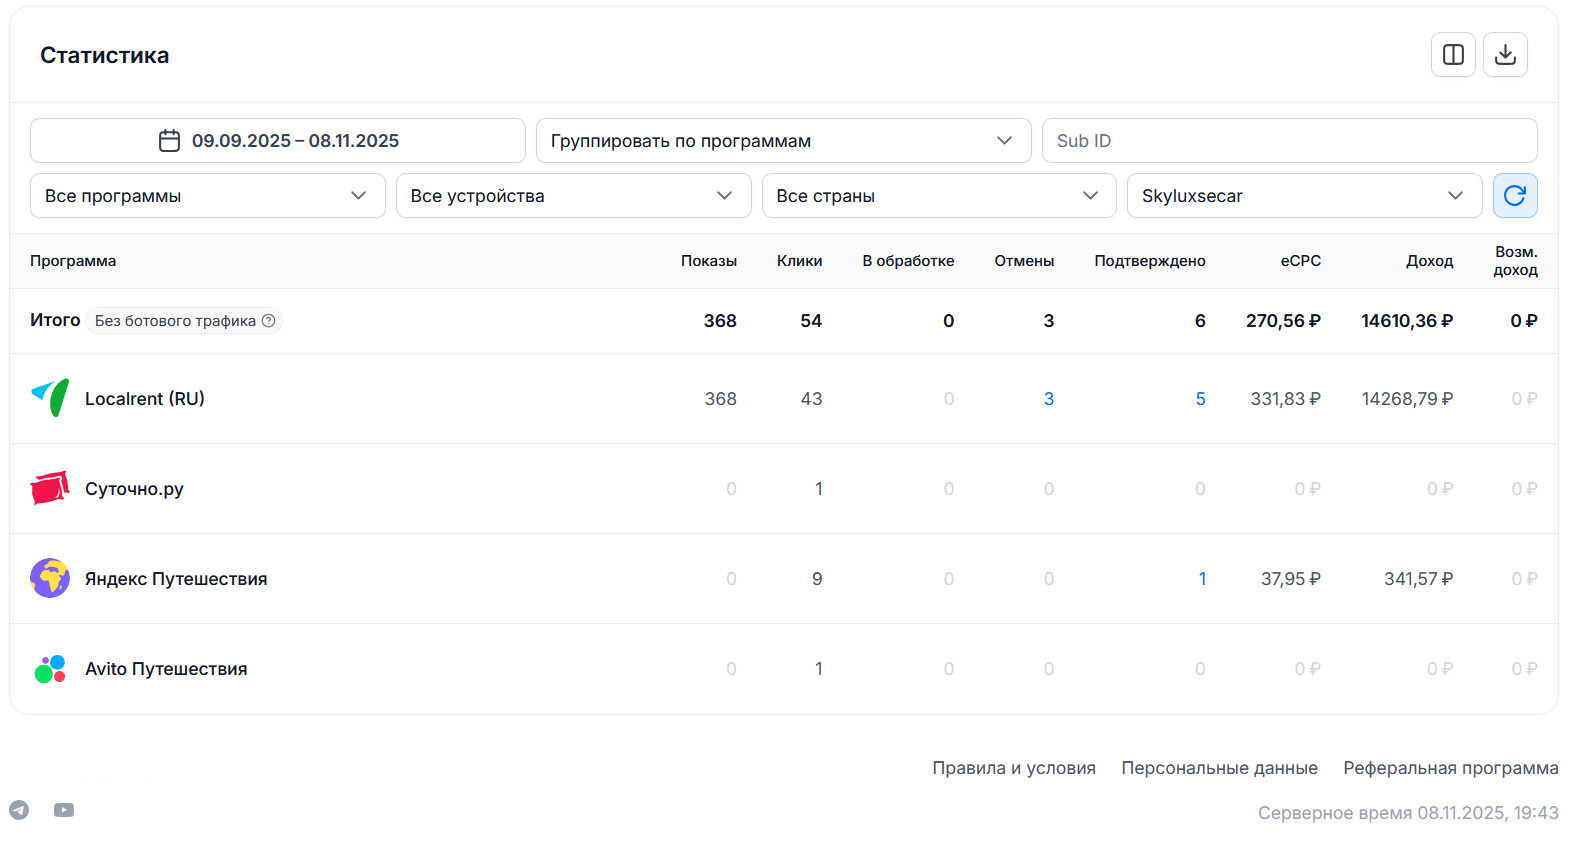1588x843 pixels.
Task: Click the Avito Путешествия logo icon
Action: tap(50, 668)
